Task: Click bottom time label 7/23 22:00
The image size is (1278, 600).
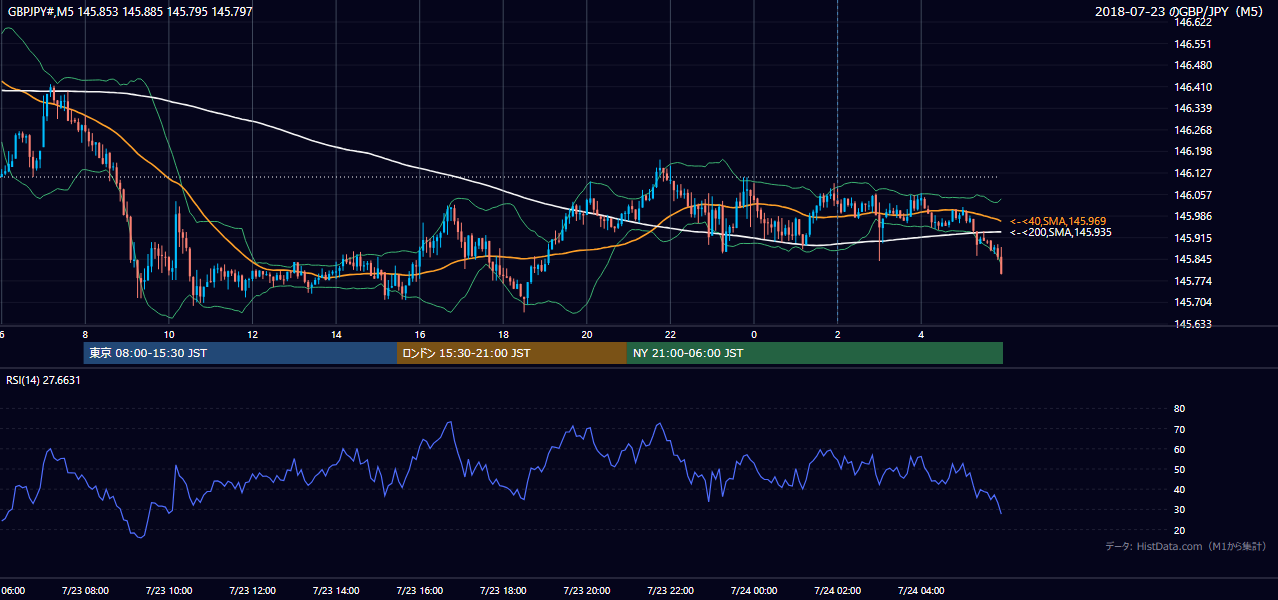Action: tap(670, 591)
